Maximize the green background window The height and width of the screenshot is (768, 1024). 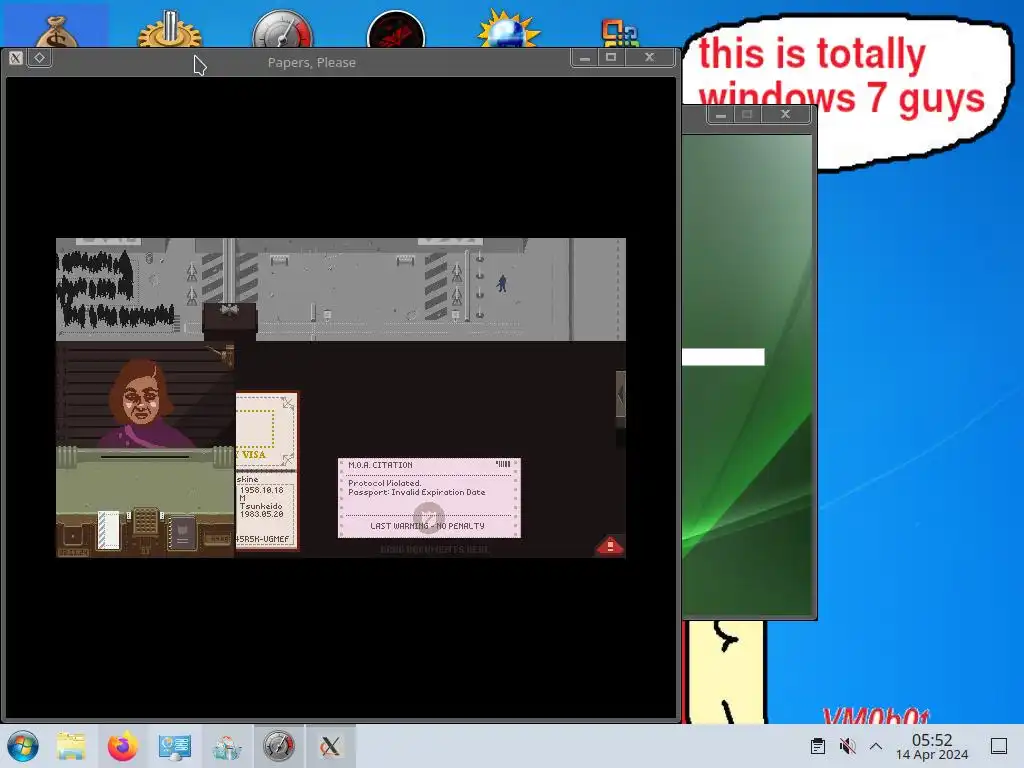point(747,115)
